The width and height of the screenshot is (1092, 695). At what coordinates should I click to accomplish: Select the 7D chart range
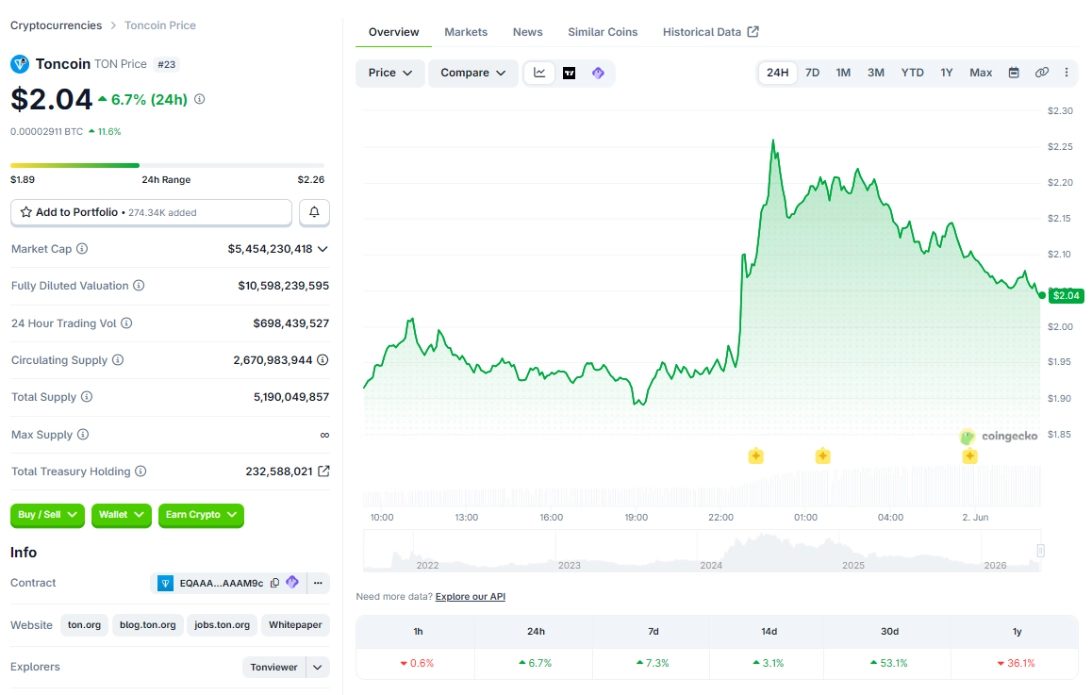812,72
